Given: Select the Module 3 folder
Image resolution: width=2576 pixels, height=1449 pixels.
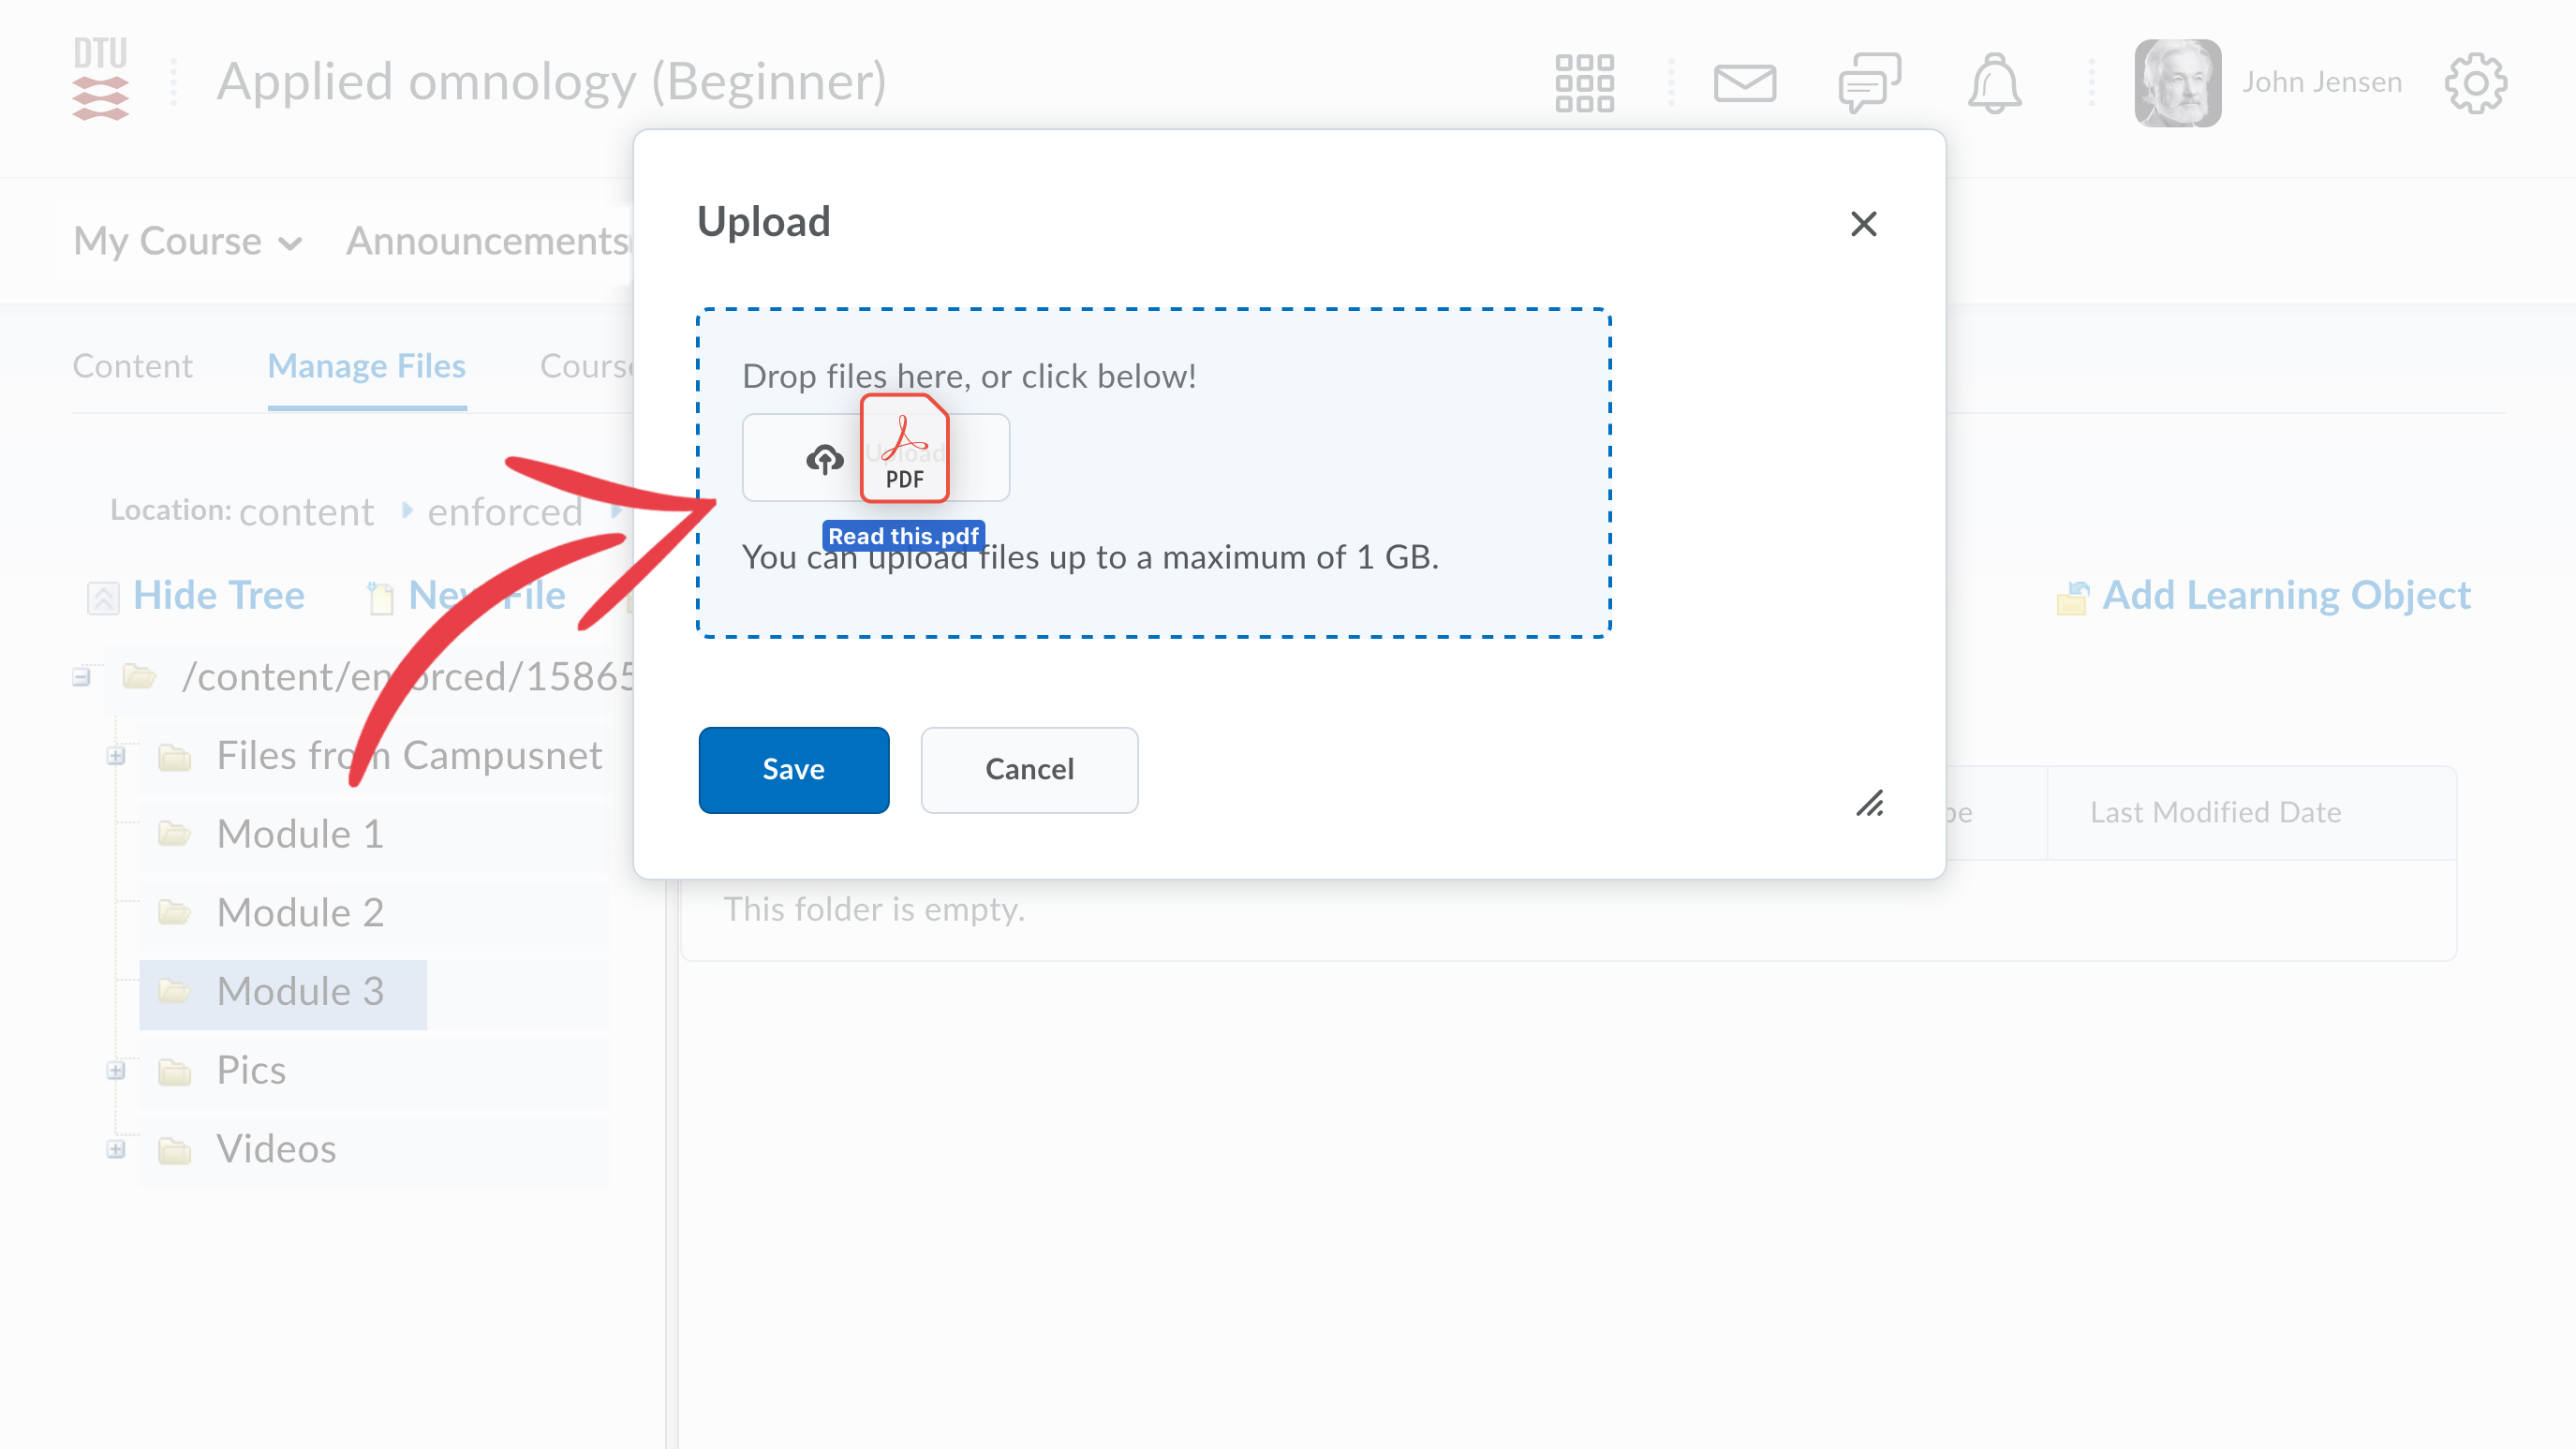Looking at the screenshot, I should pyautogui.click(x=299, y=992).
